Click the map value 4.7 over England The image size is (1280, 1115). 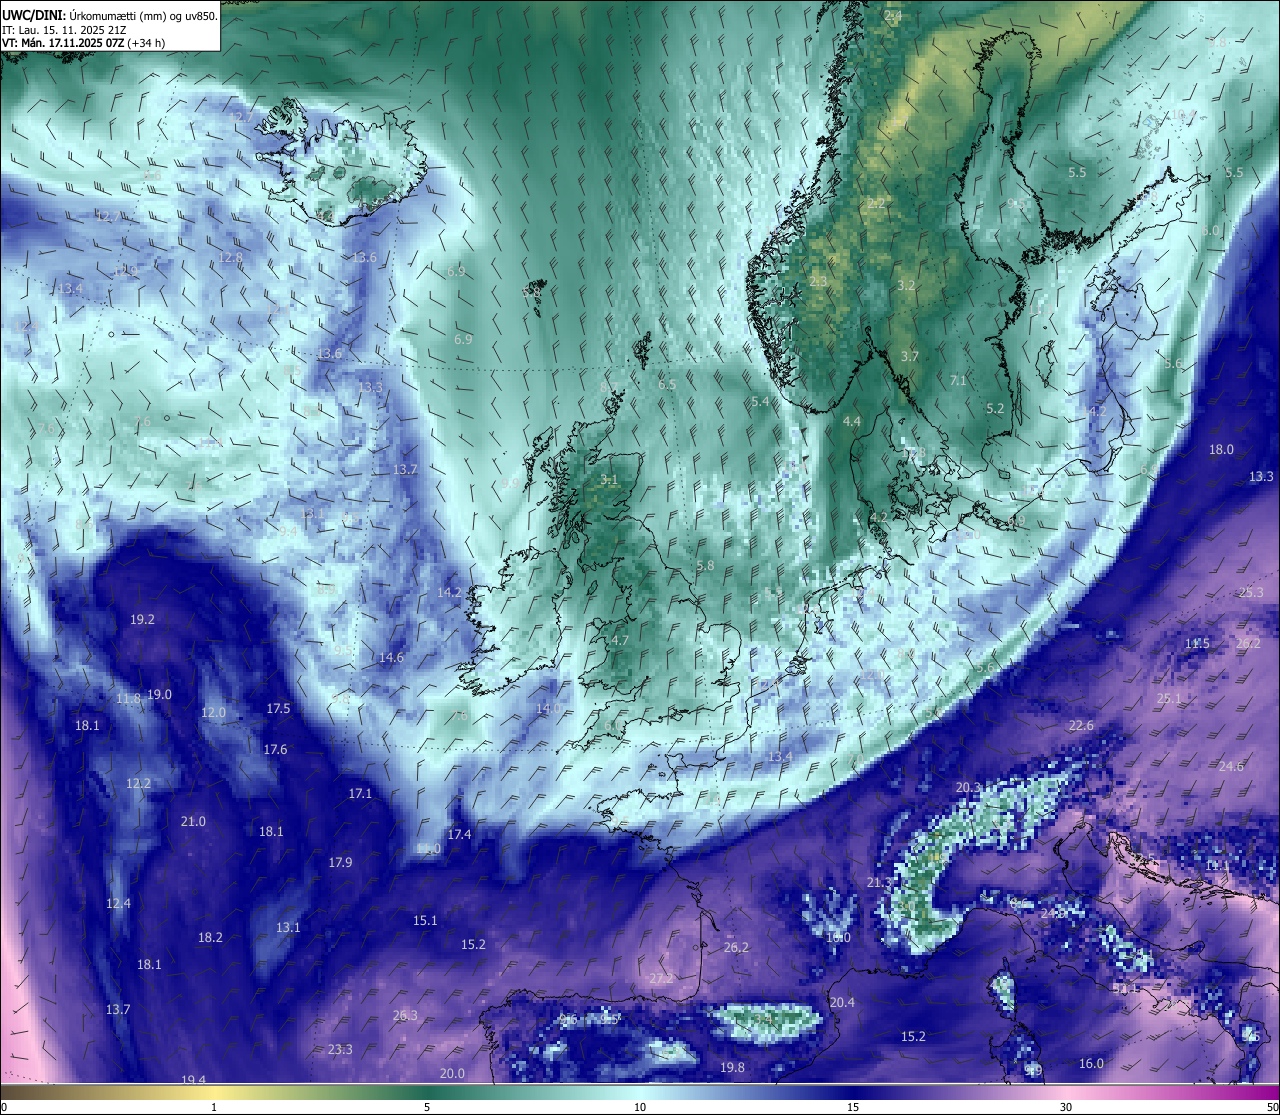(x=620, y=641)
